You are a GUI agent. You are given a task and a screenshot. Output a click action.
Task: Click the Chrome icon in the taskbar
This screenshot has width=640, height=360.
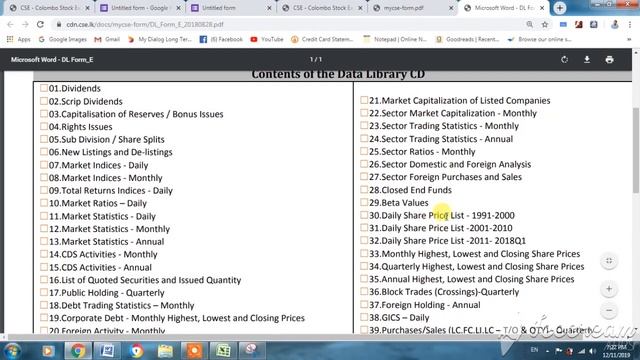pyautogui.click(x=78, y=351)
